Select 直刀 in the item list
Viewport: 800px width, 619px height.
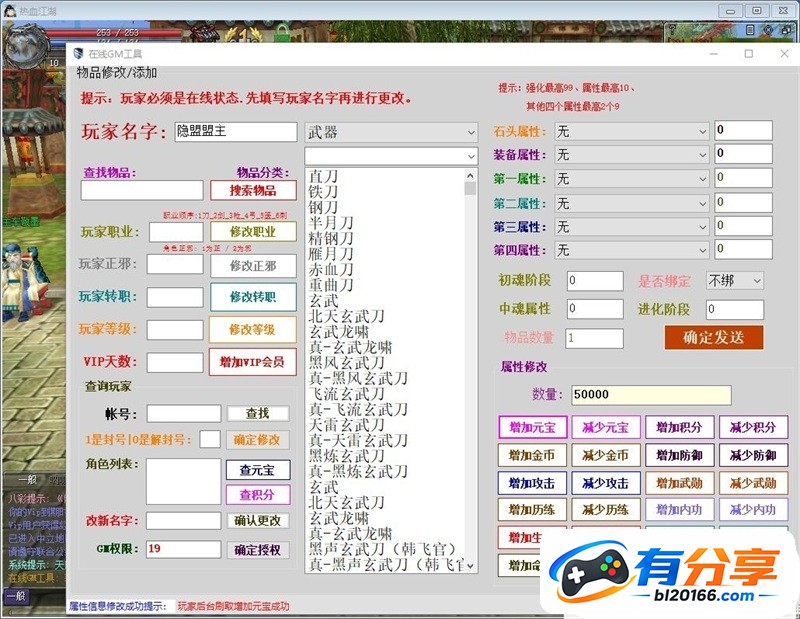coord(323,176)
